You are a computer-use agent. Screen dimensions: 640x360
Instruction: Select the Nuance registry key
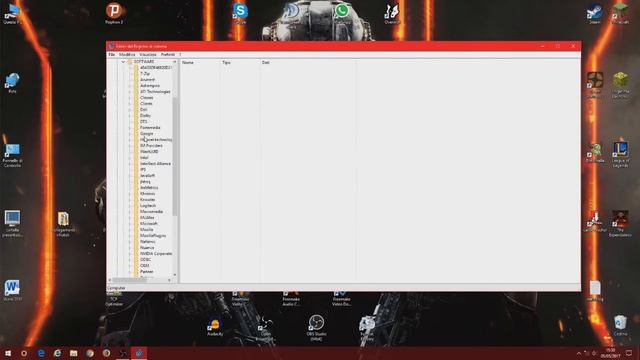pos(147,247)
